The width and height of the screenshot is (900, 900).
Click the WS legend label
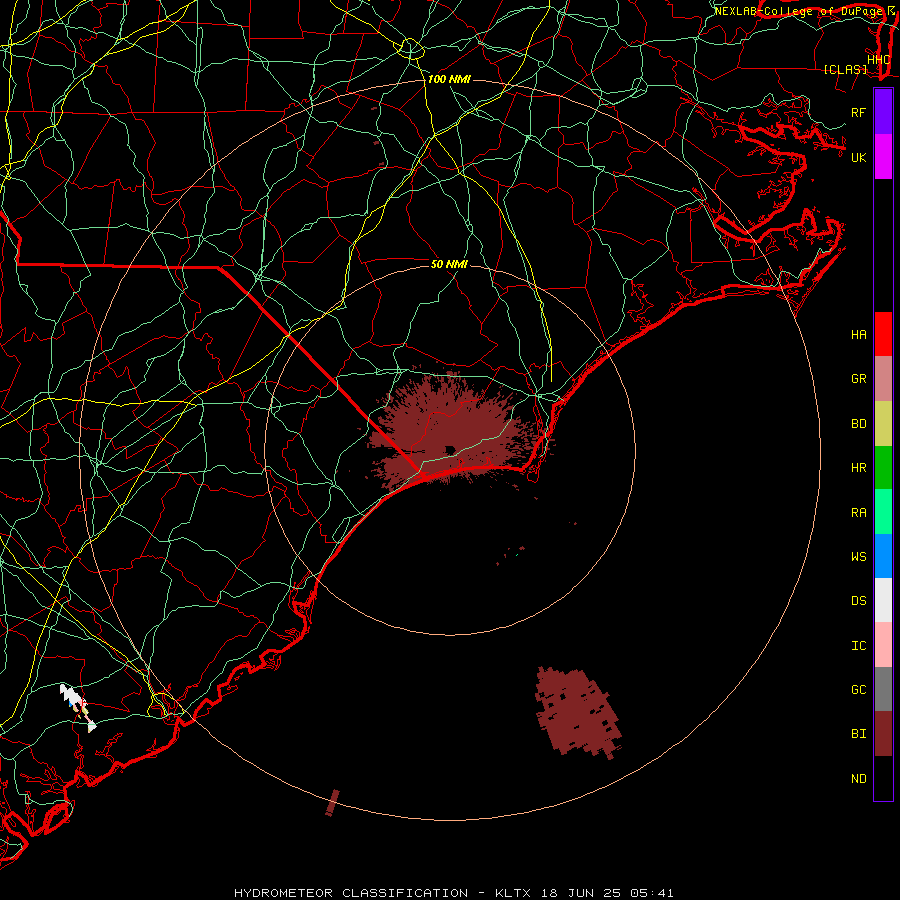(x=858, y=557)
